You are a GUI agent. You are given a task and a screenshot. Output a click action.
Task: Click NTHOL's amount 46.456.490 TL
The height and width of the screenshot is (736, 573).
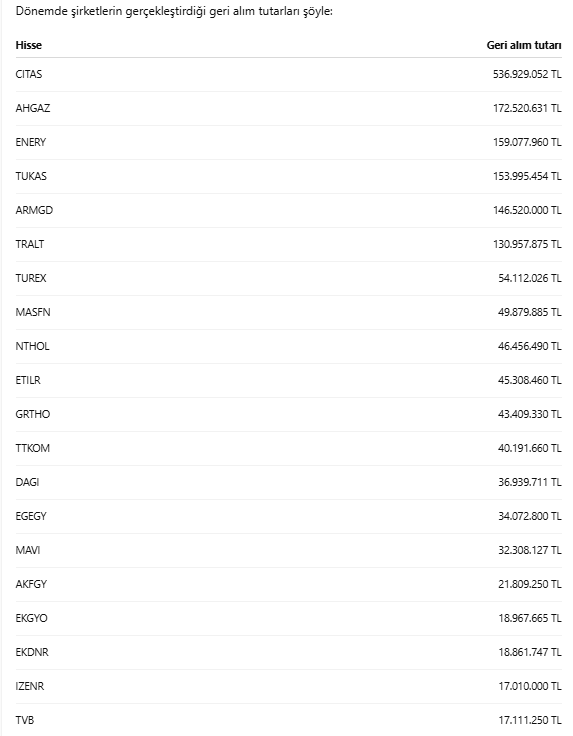pos(529,346)
